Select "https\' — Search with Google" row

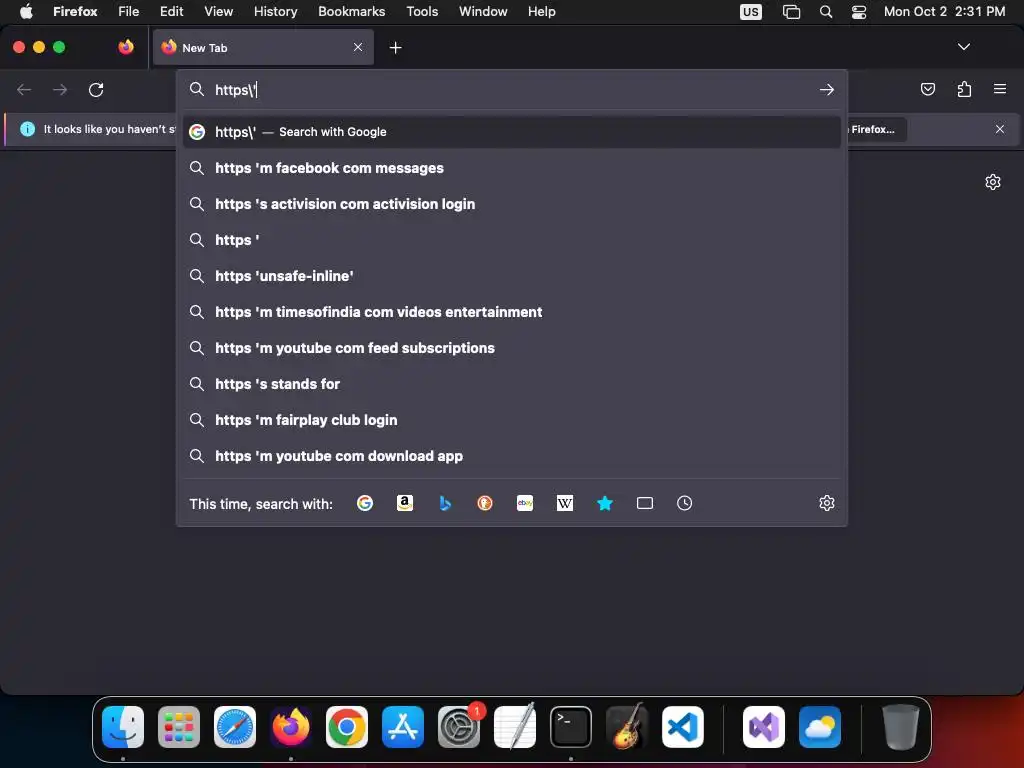pos(511,132)
